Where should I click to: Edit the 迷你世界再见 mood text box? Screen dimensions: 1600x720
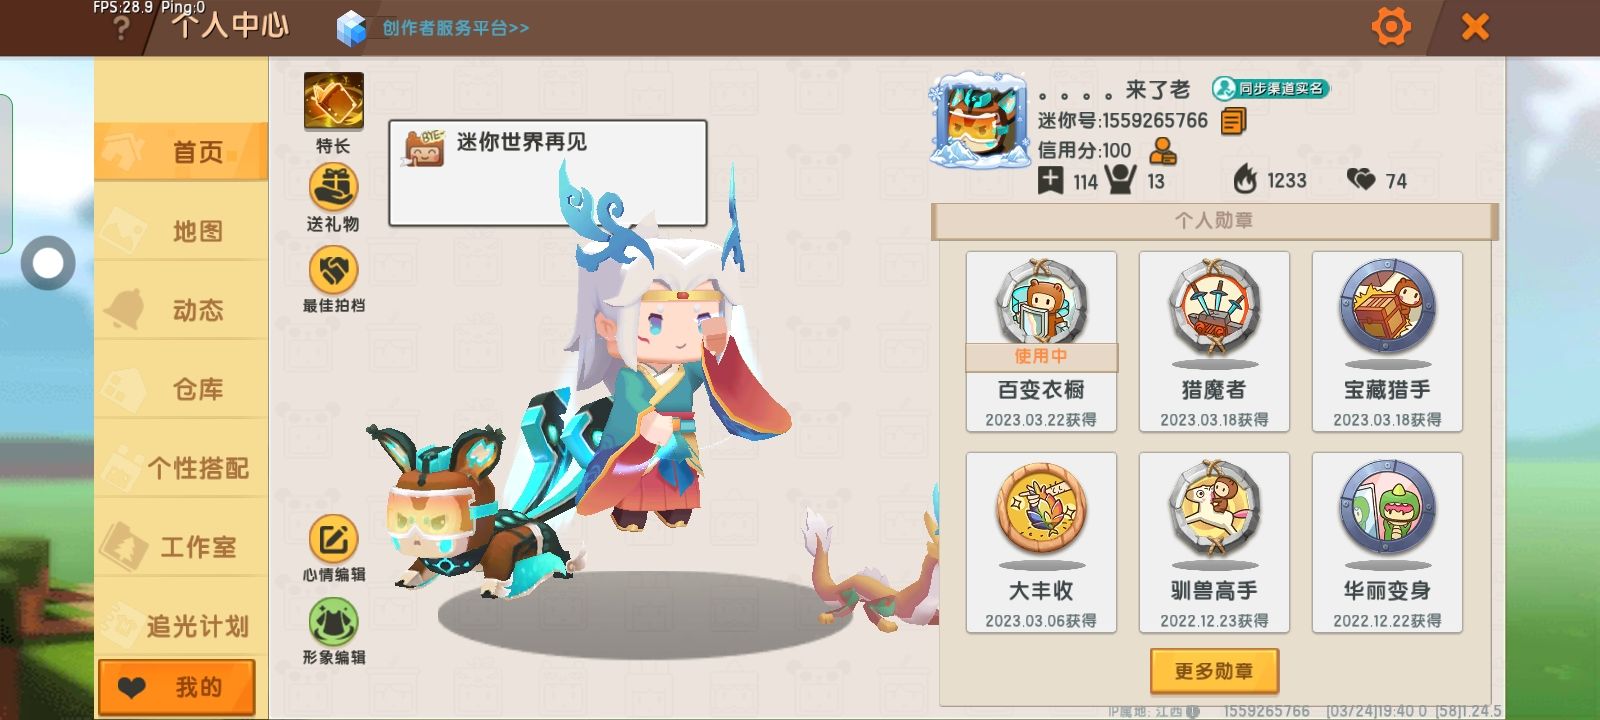[548, 173]
